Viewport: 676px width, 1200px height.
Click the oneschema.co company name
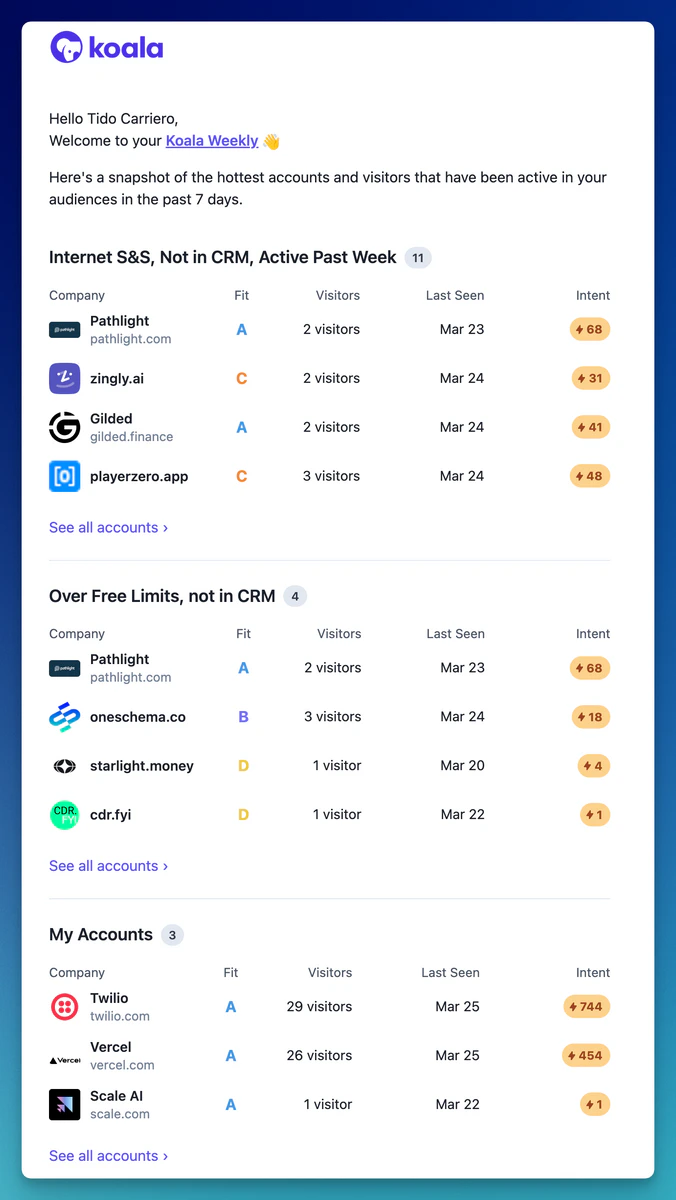138,717
